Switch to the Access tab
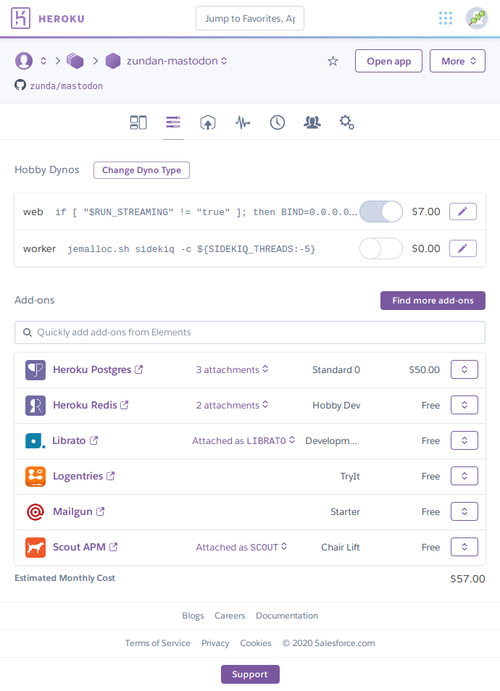 312,122
